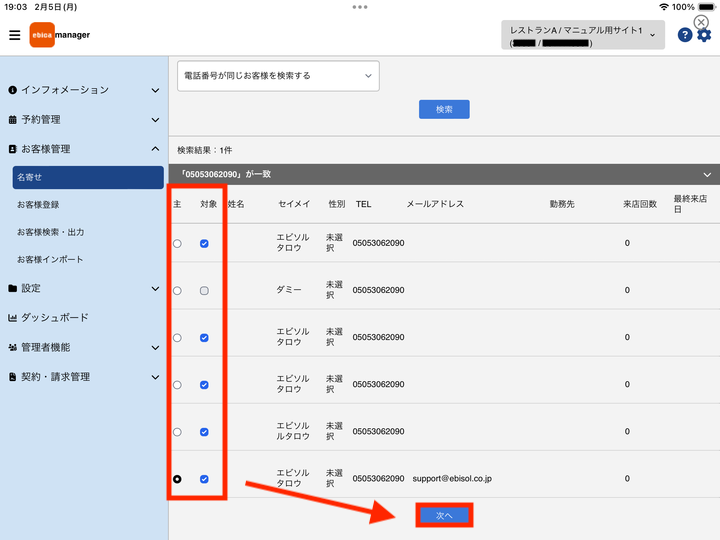Screen dimensions: 720x540
Task: Click the TEL column header
Action: pyautogui.click(x=363, y=204)
